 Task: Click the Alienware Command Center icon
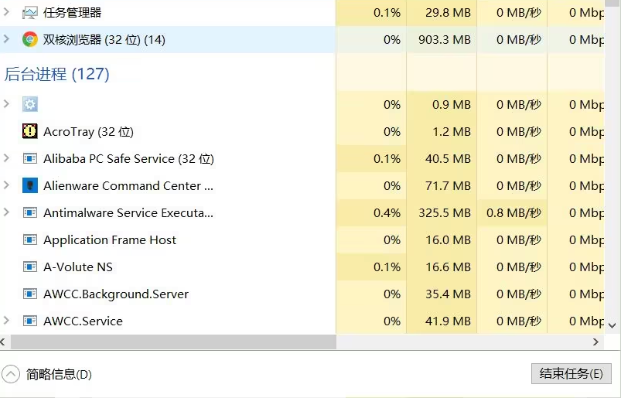30,185
